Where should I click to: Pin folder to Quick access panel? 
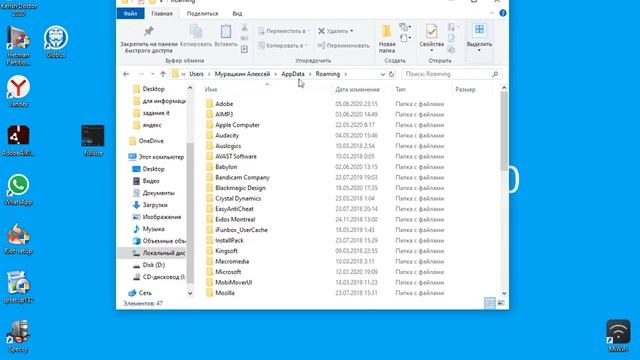tap(149, 39)
